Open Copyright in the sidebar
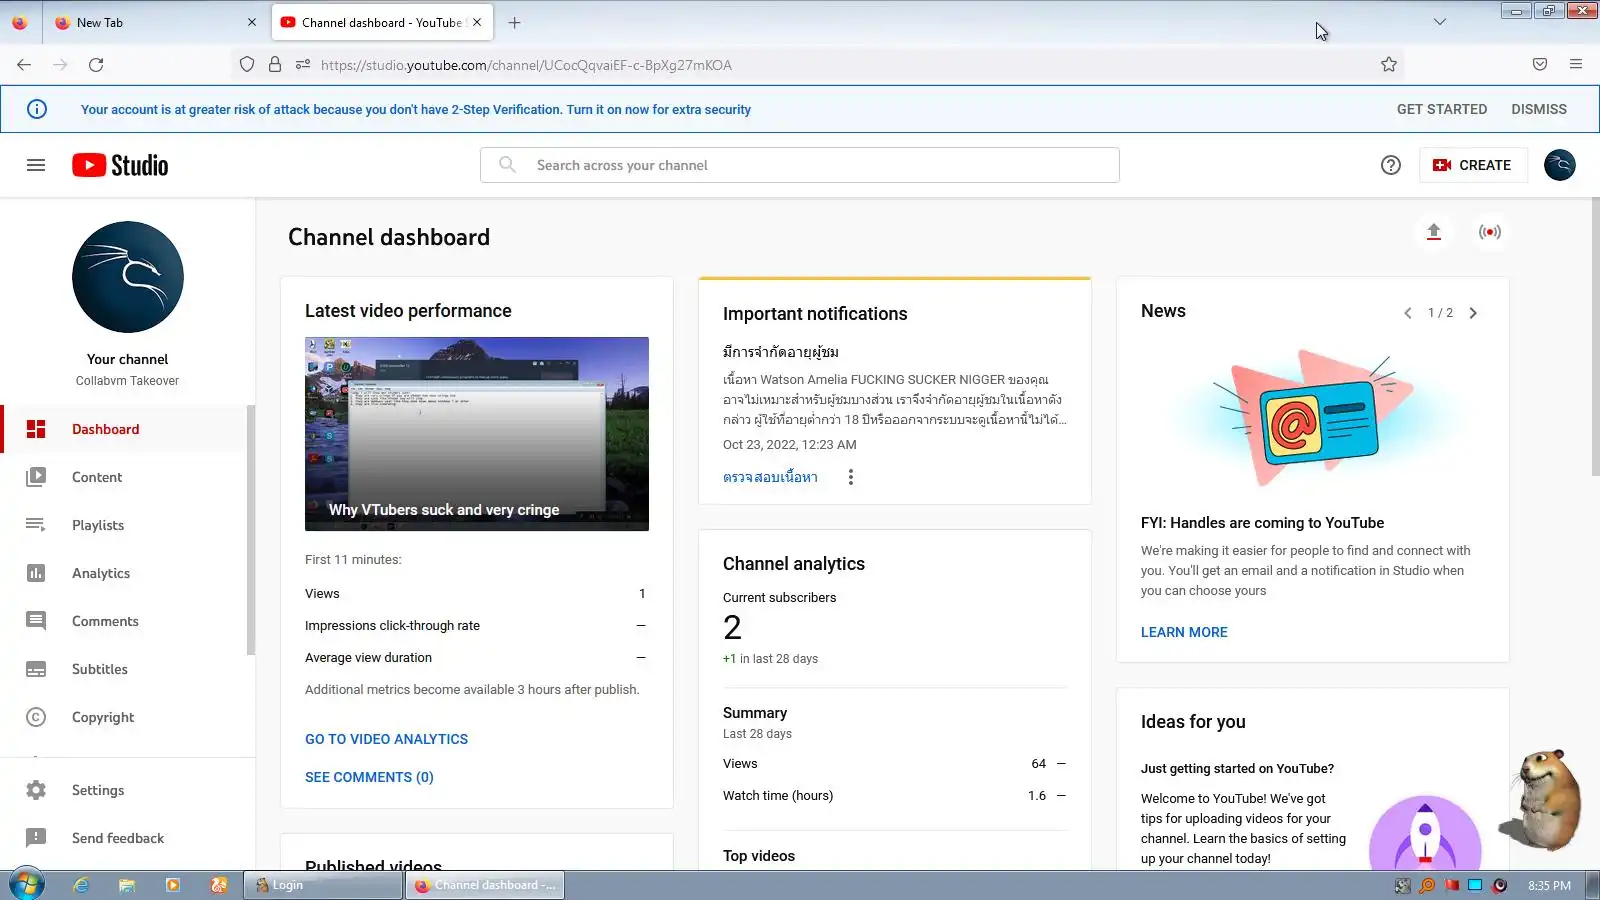The width and height of the screenshot is (1600, 900). 124,717
